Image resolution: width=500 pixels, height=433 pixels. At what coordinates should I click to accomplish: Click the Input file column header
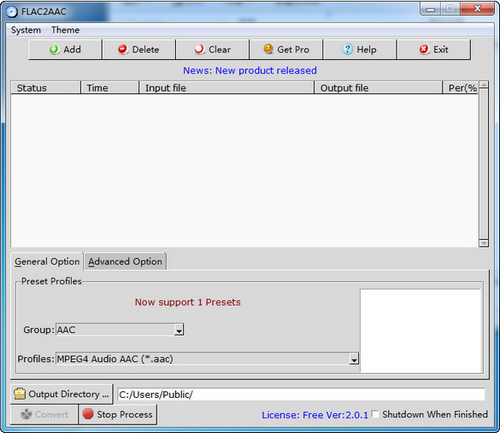coord(227,88)
